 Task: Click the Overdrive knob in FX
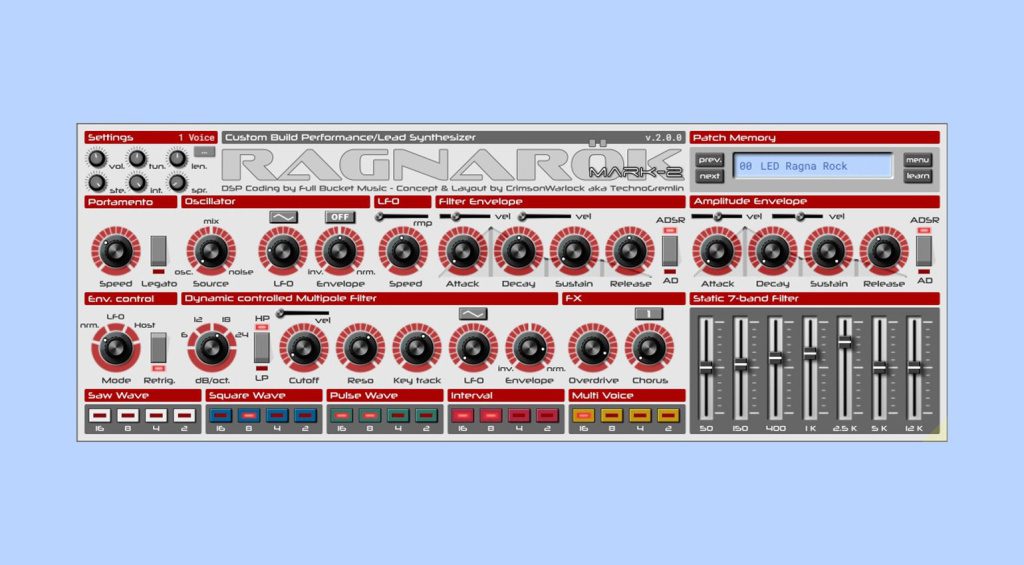[593, 348]
